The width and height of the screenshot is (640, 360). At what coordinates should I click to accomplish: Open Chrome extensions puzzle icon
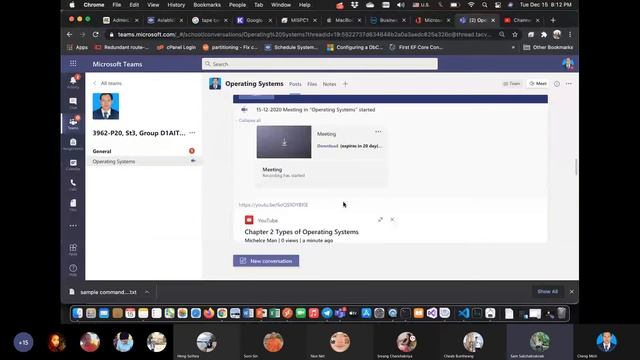pyautogui.click(x=544, y=35)
